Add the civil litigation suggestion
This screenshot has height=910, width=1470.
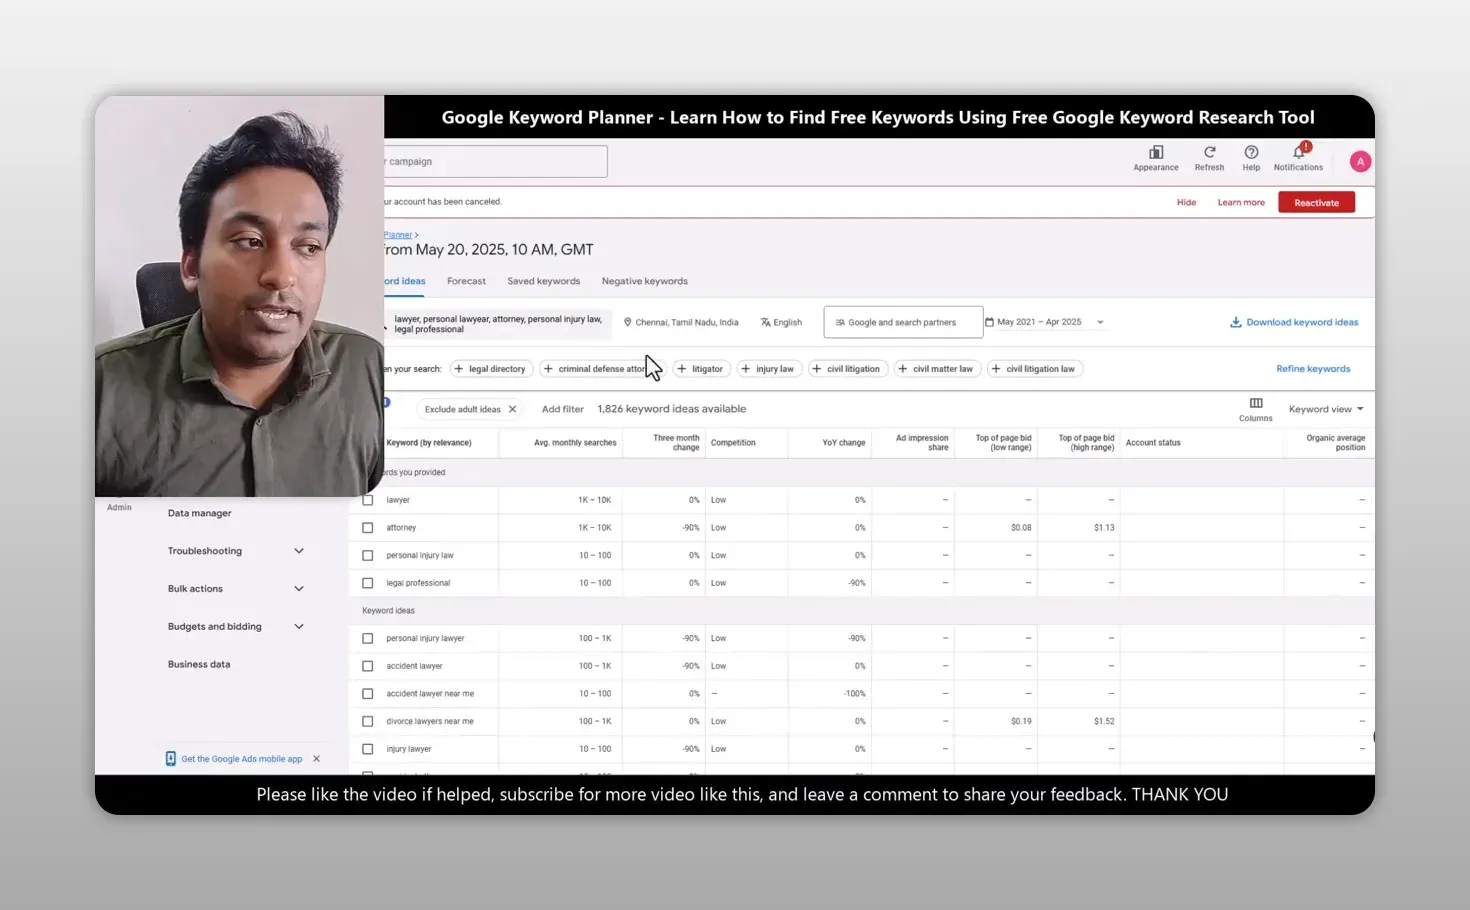[x=848, y=369]
